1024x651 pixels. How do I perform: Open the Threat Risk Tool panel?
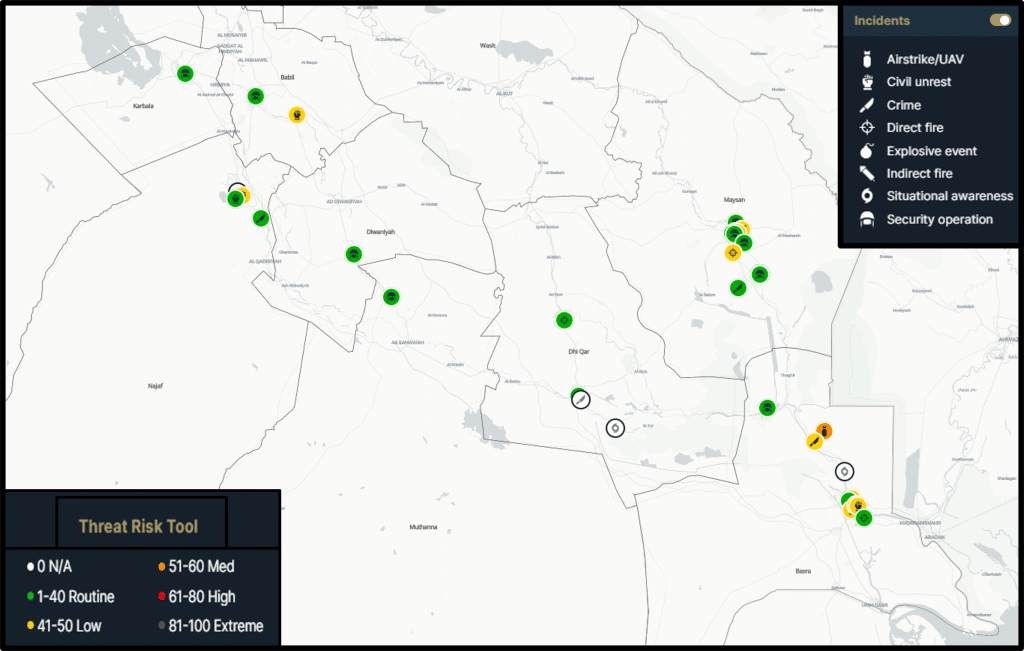pos(138,526)
